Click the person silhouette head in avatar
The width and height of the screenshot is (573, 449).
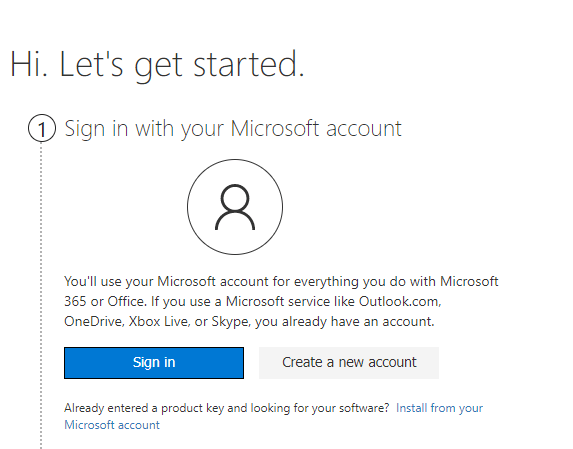[235, 198]
